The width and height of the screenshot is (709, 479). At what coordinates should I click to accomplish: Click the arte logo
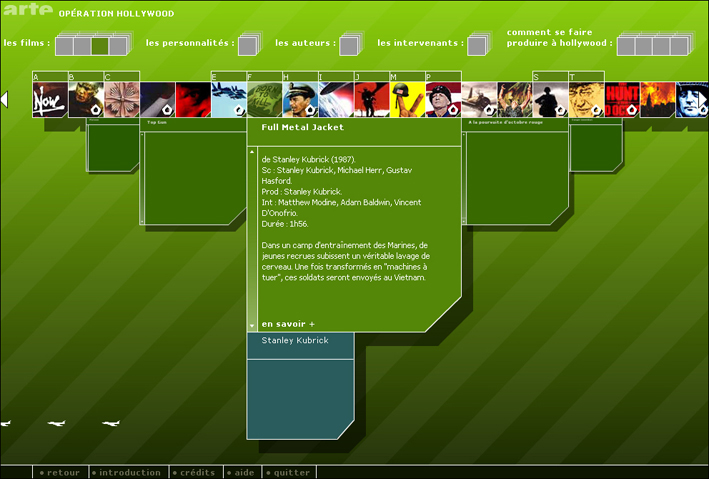pos(28,9)
